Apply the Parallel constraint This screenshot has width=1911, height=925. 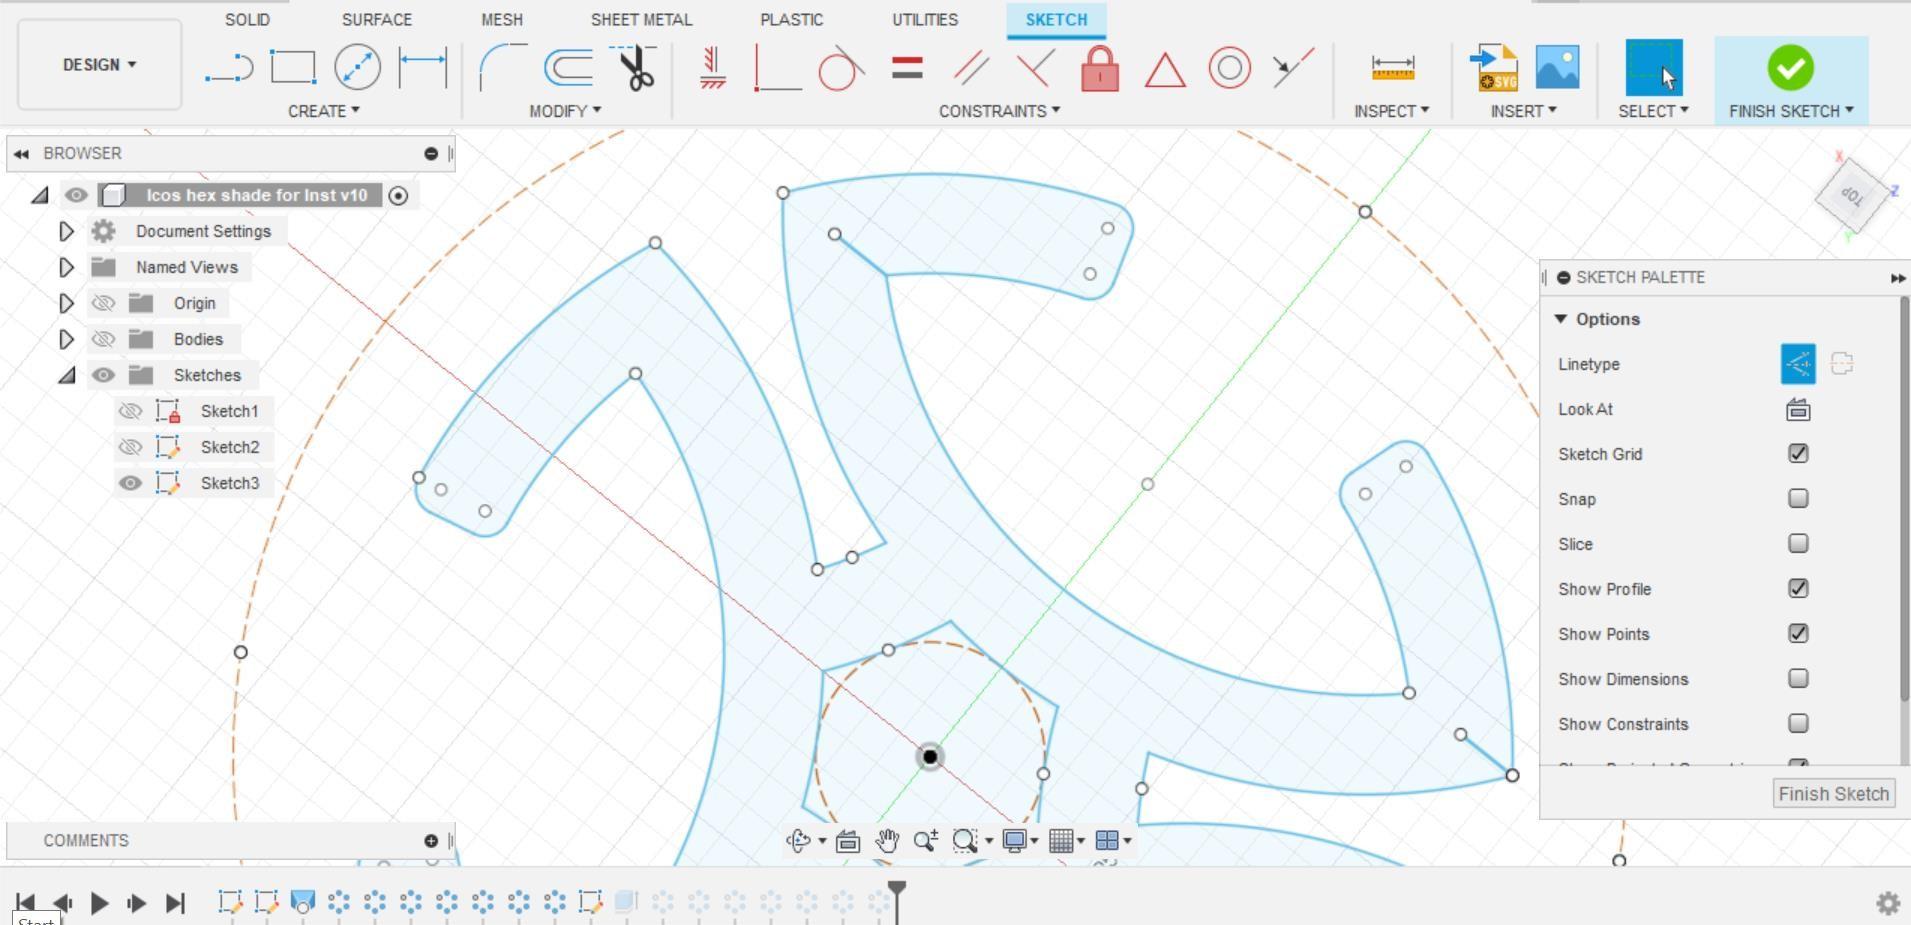971,68
